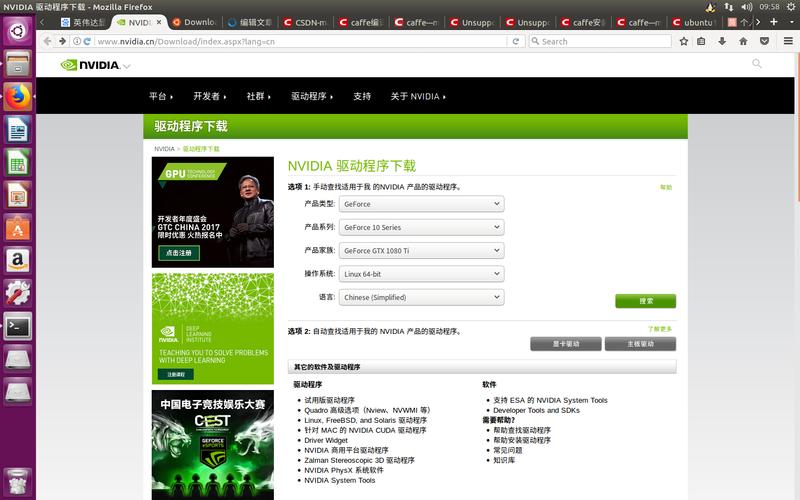Viewport: 800px width, 500px height.
Task: Open 支持 navigation item
Action: coord(362,96)
